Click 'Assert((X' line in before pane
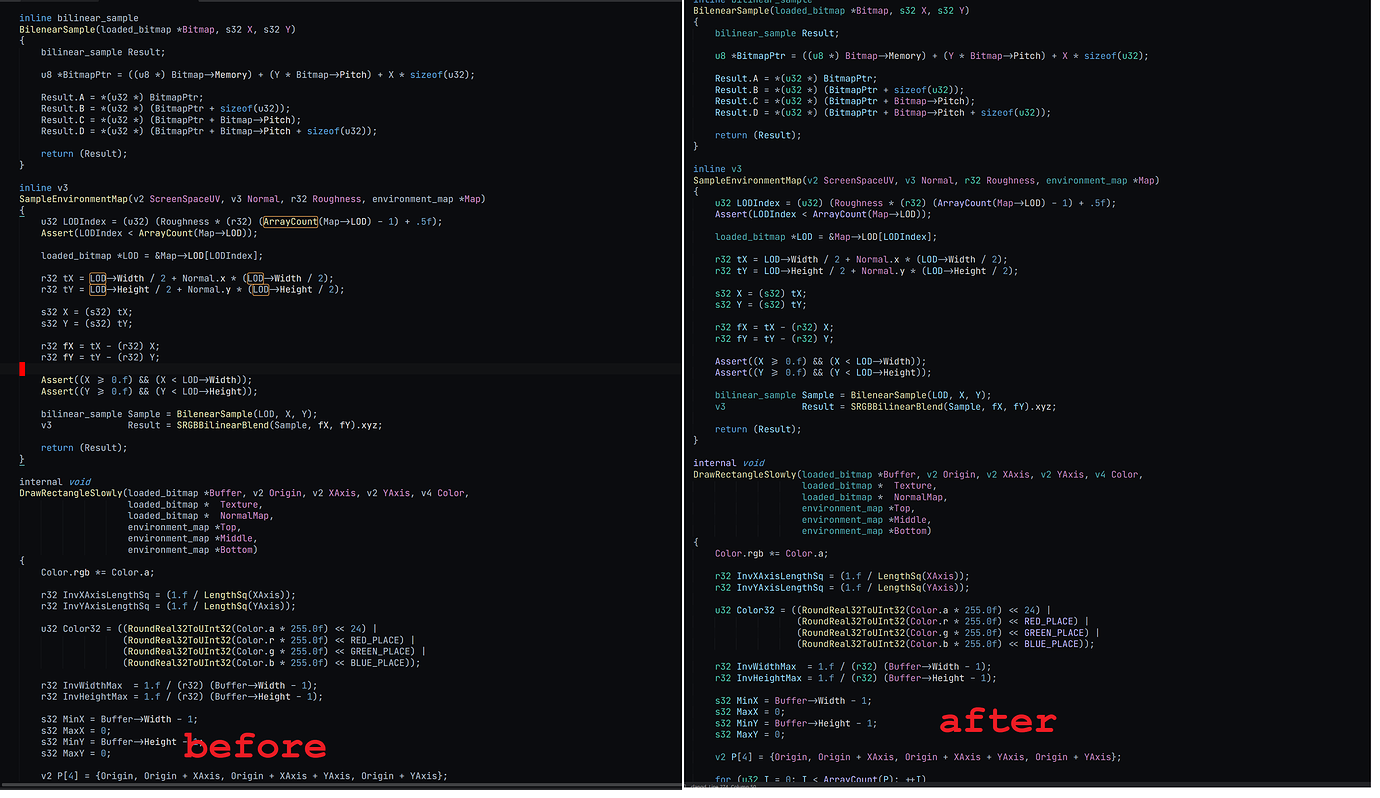This screenshot has height=798, width=1380. click(147, 380)
